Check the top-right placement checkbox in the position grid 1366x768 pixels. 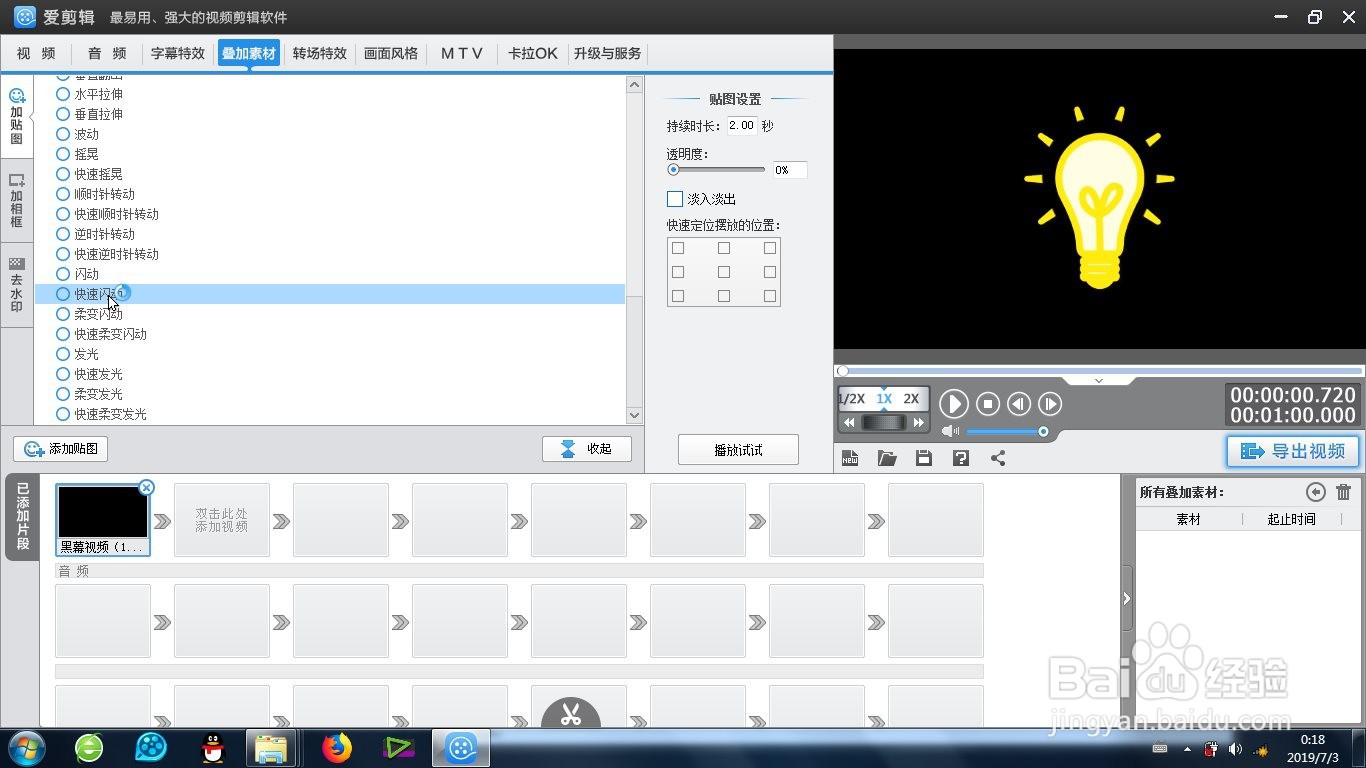point(769,247)
